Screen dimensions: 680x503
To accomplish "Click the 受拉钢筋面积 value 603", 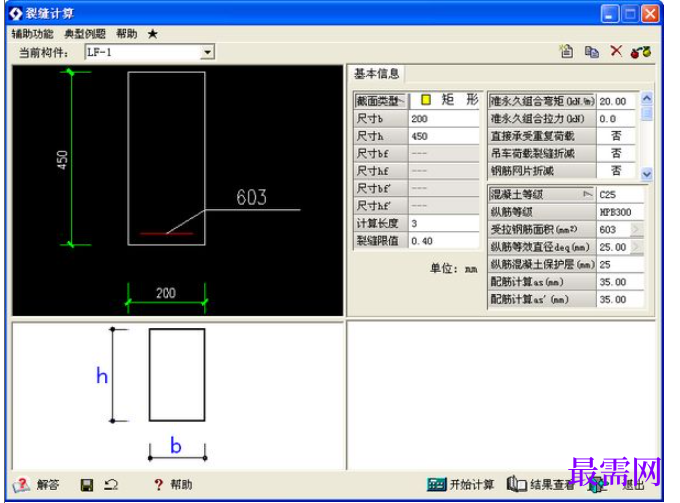I will pyautogui.click(x=614, y=229).
